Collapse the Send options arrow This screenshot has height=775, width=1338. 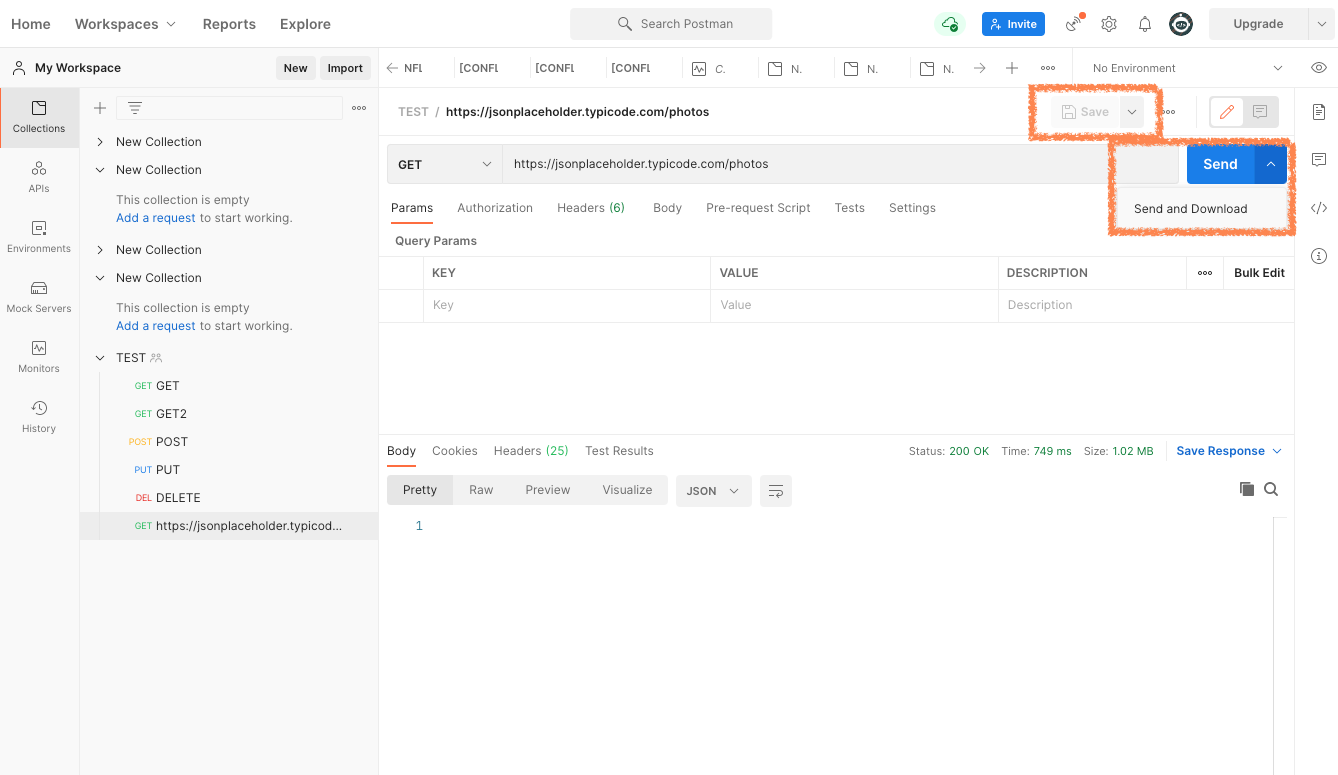1271,164
